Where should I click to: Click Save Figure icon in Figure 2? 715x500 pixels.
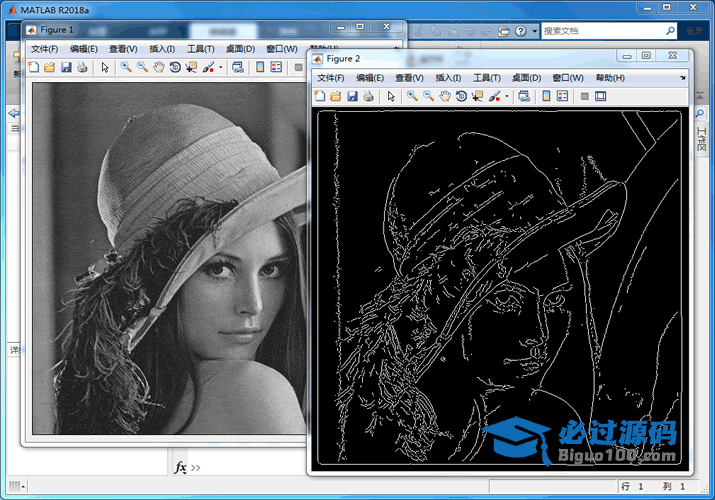point(352,97)
